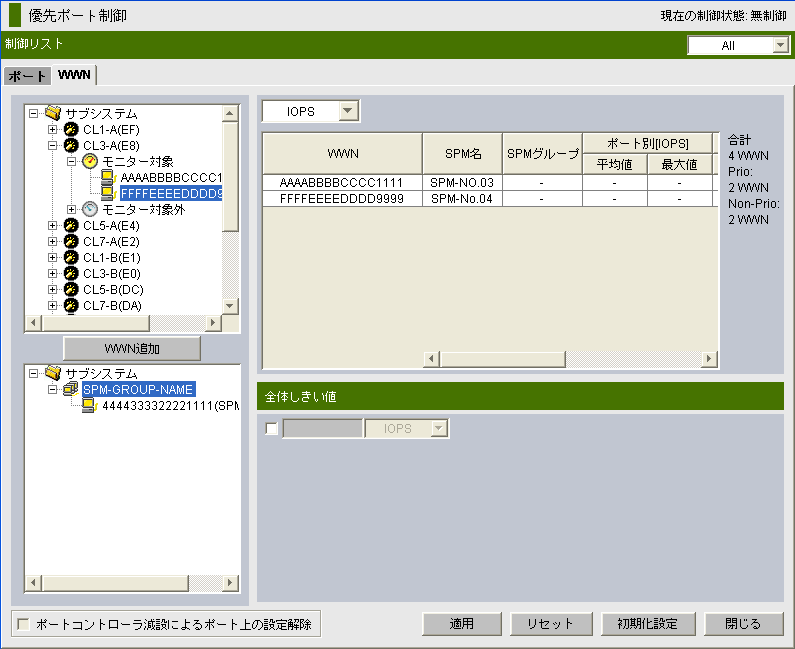Select the 4444333322221111(SPM tree item
Viewport: 795px width, 649px height.
coord(170,406)
